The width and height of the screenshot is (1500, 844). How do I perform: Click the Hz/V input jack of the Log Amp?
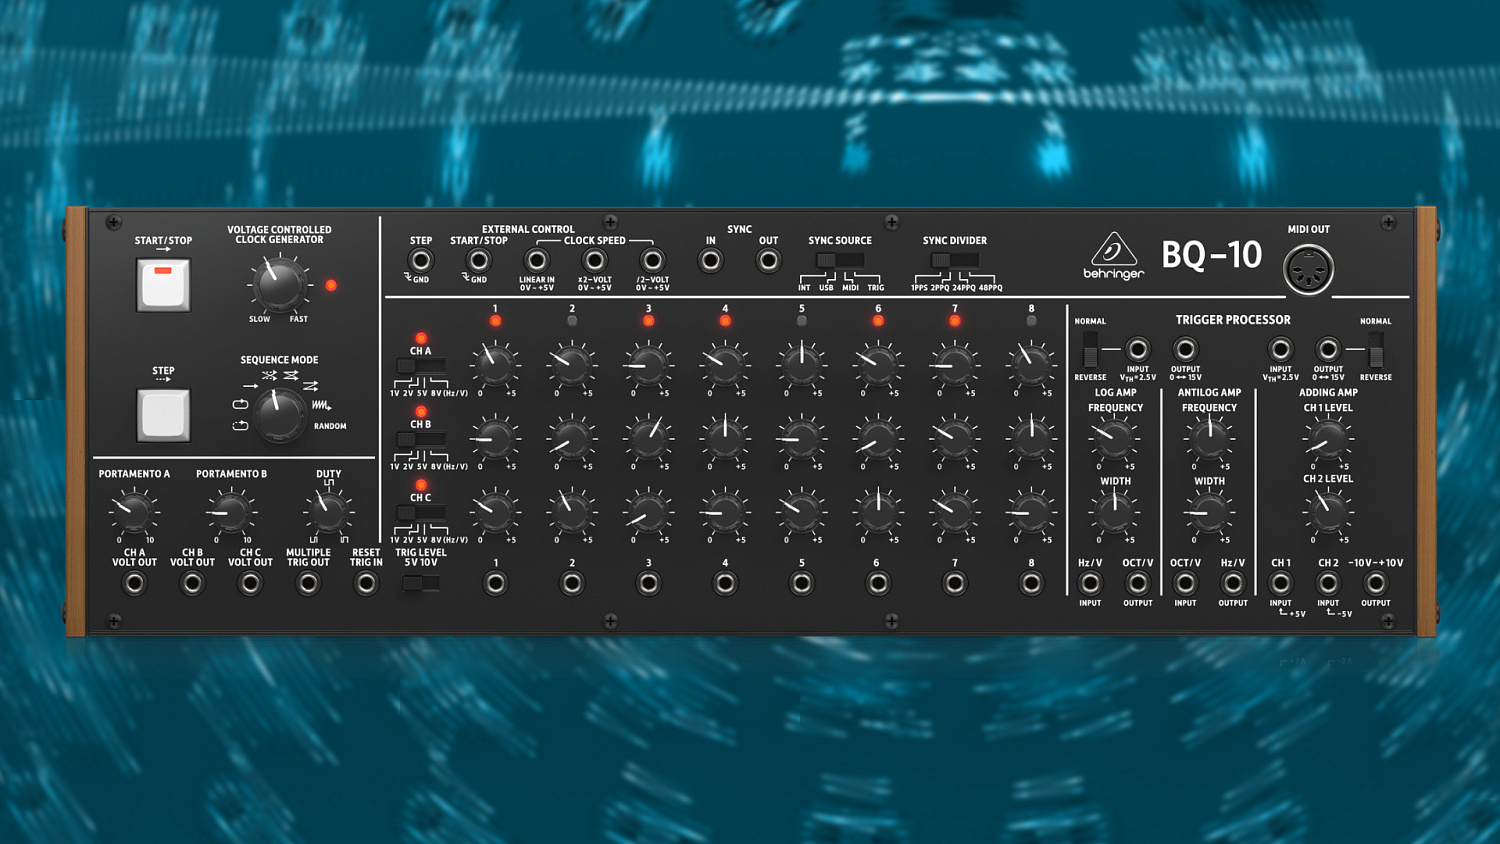[x=1089, y=581]
